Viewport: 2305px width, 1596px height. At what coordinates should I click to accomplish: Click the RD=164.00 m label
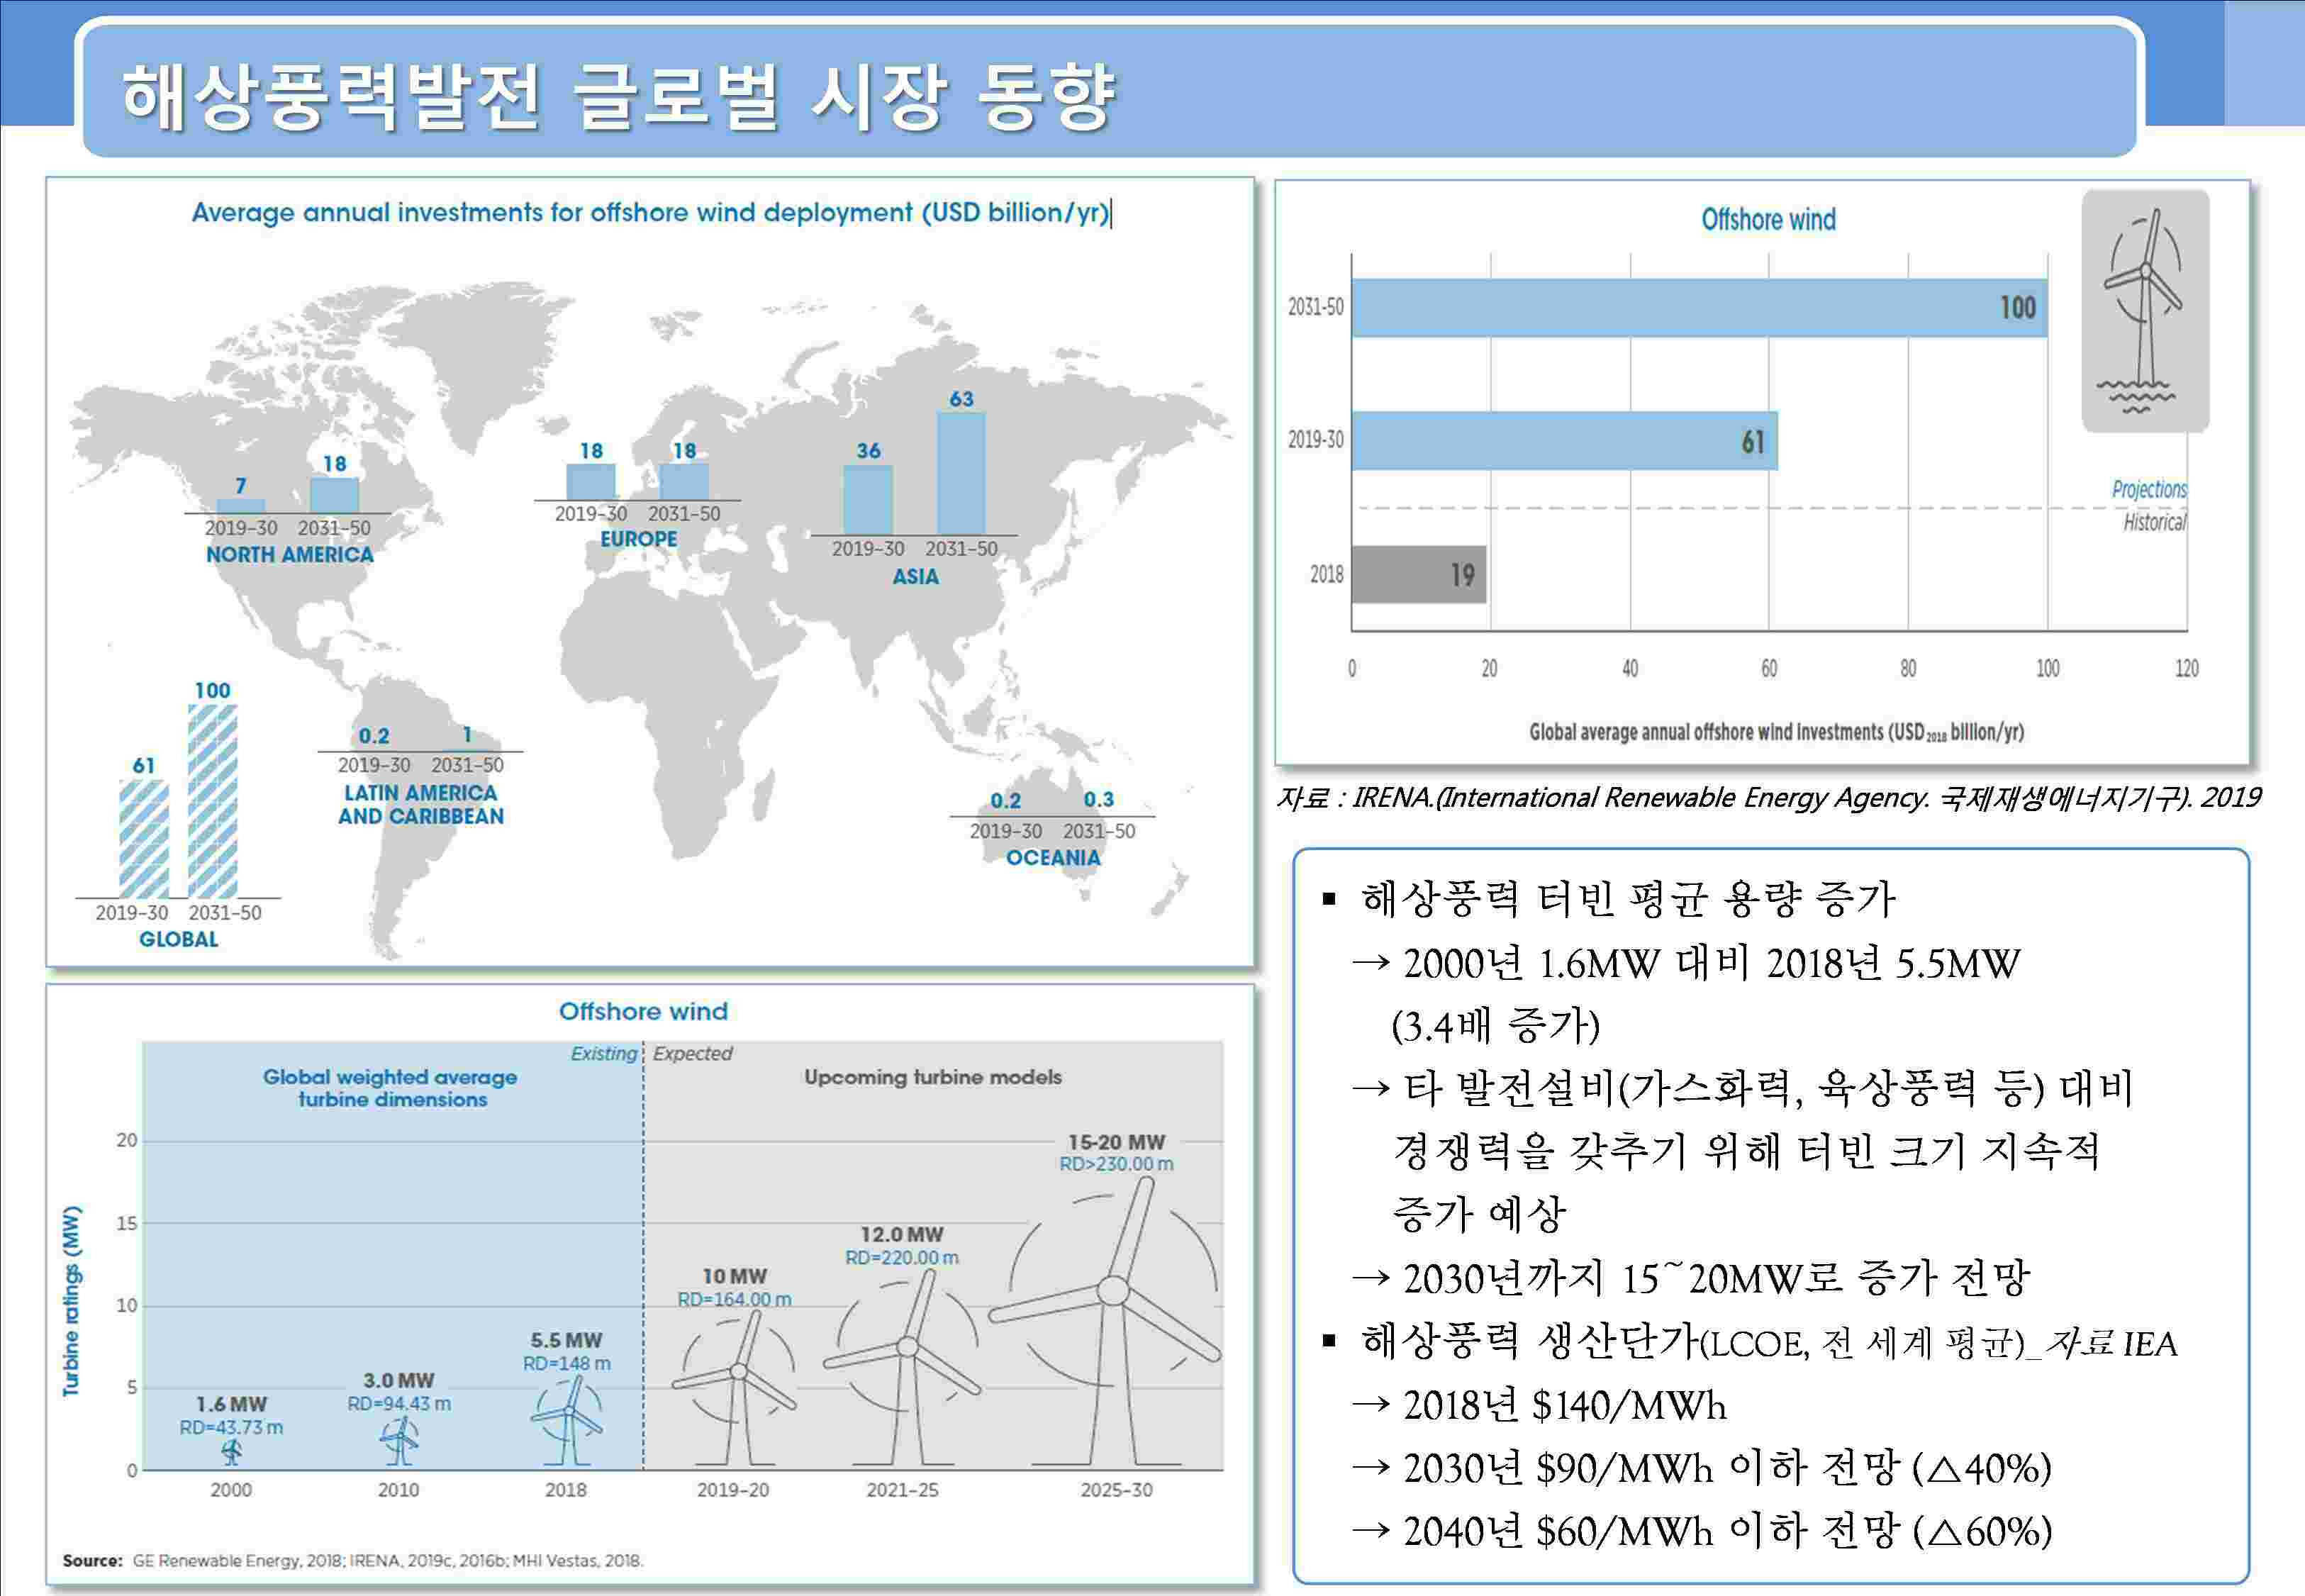(734, 1300)
